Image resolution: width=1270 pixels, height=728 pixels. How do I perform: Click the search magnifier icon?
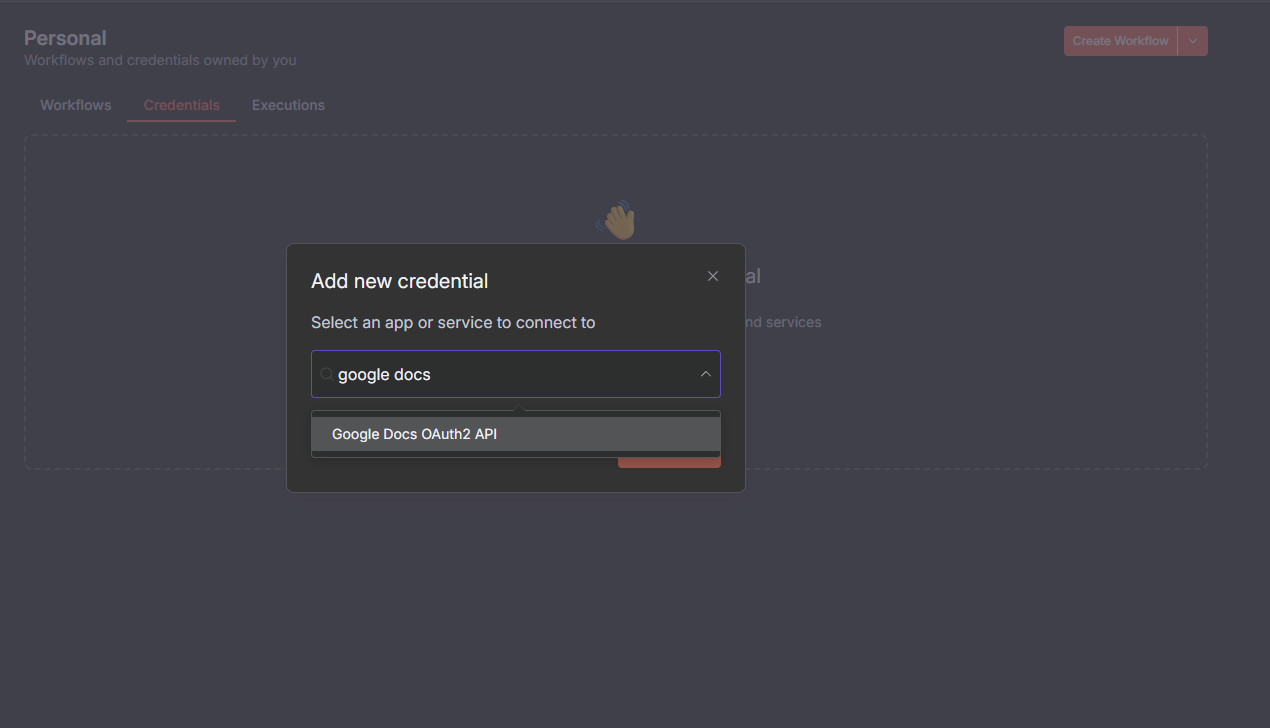pyautogui.click(x=327, y=374)
